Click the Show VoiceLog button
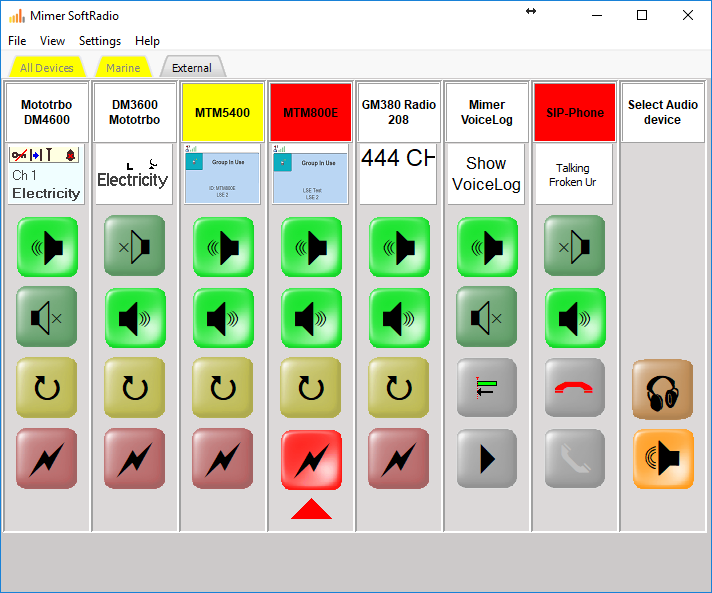Image resolution: width=712 pixels, height=593 pixels. 486,174
